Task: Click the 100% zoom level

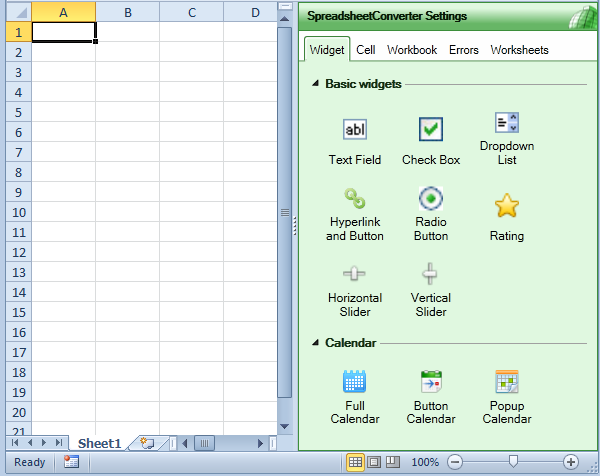Action: pyautogui.click(x=425, y=462)
